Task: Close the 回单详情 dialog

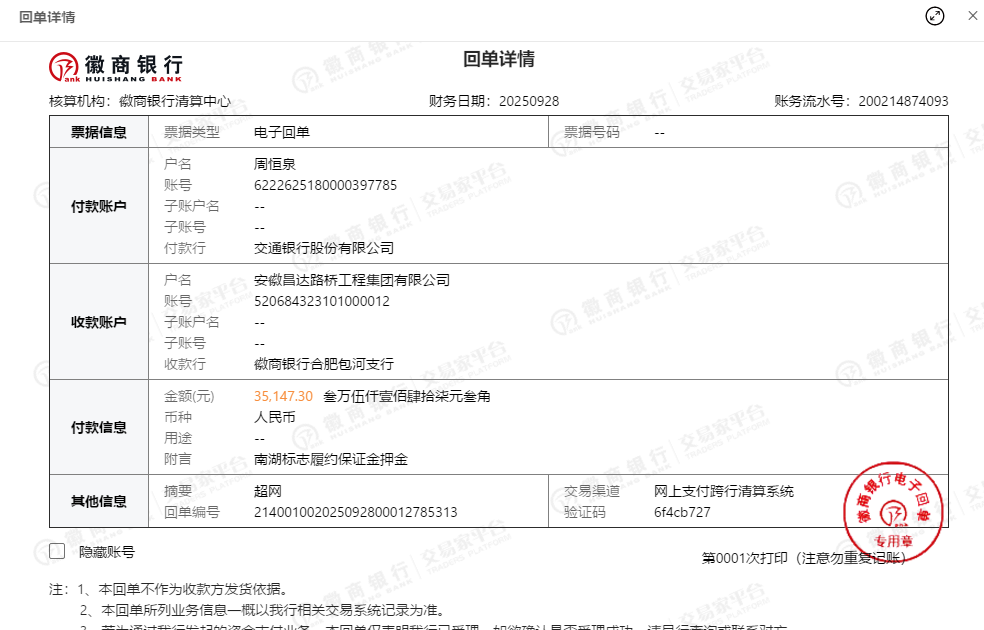Action: [971, 16]
